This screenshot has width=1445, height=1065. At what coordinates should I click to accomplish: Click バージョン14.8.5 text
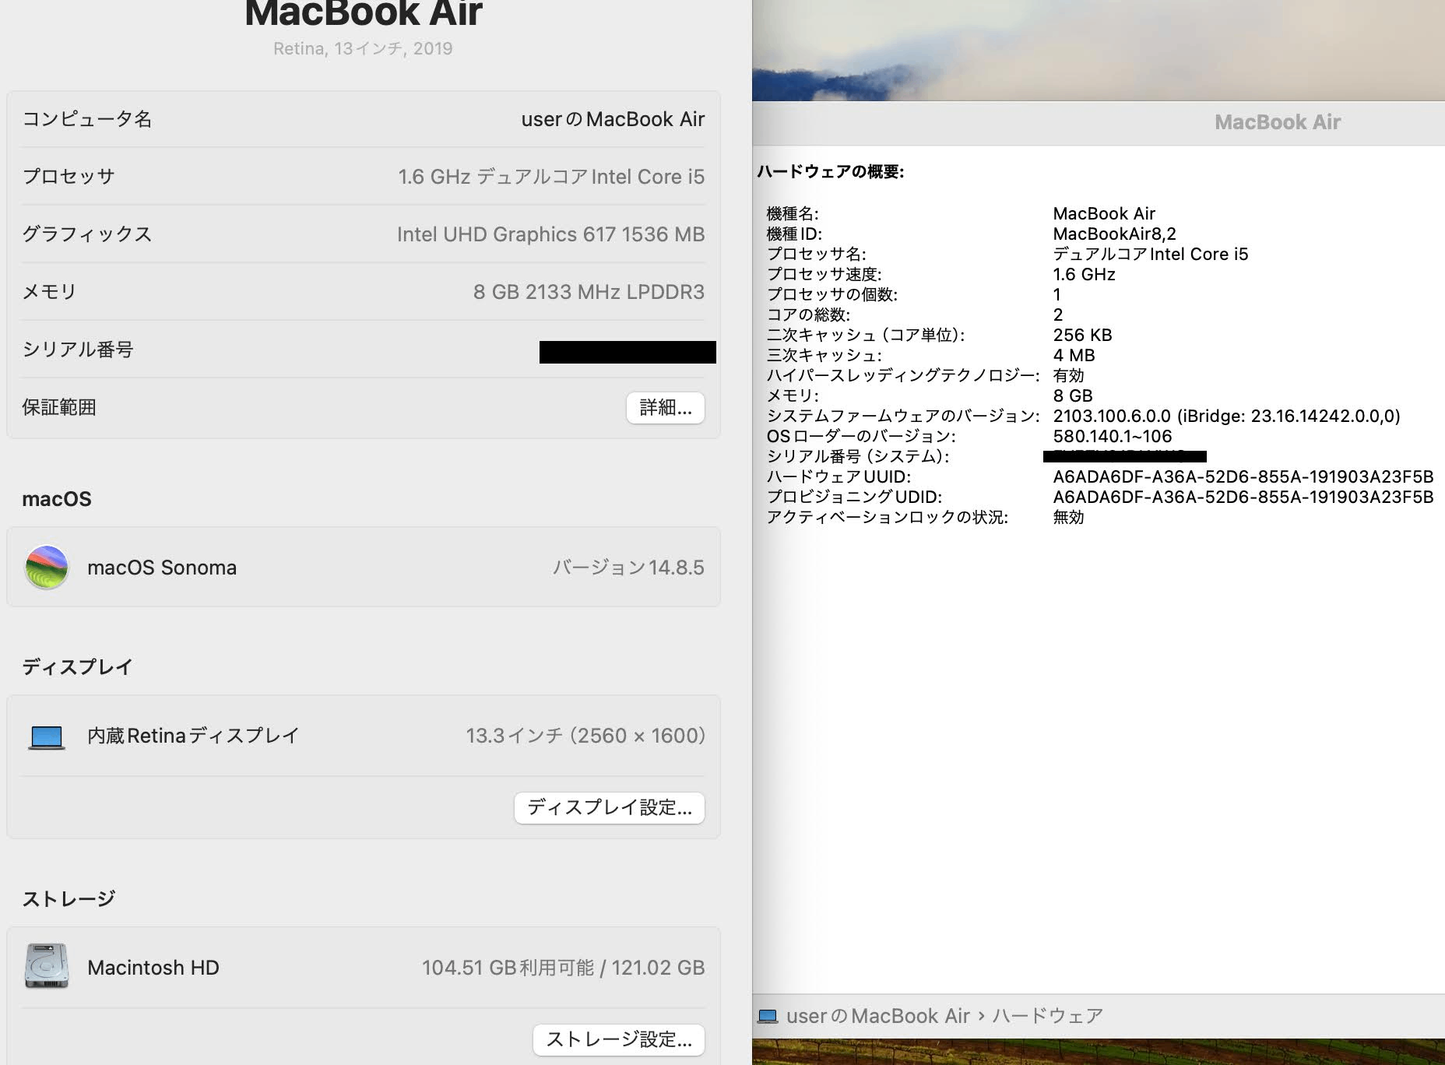click(x=629, y=567)
